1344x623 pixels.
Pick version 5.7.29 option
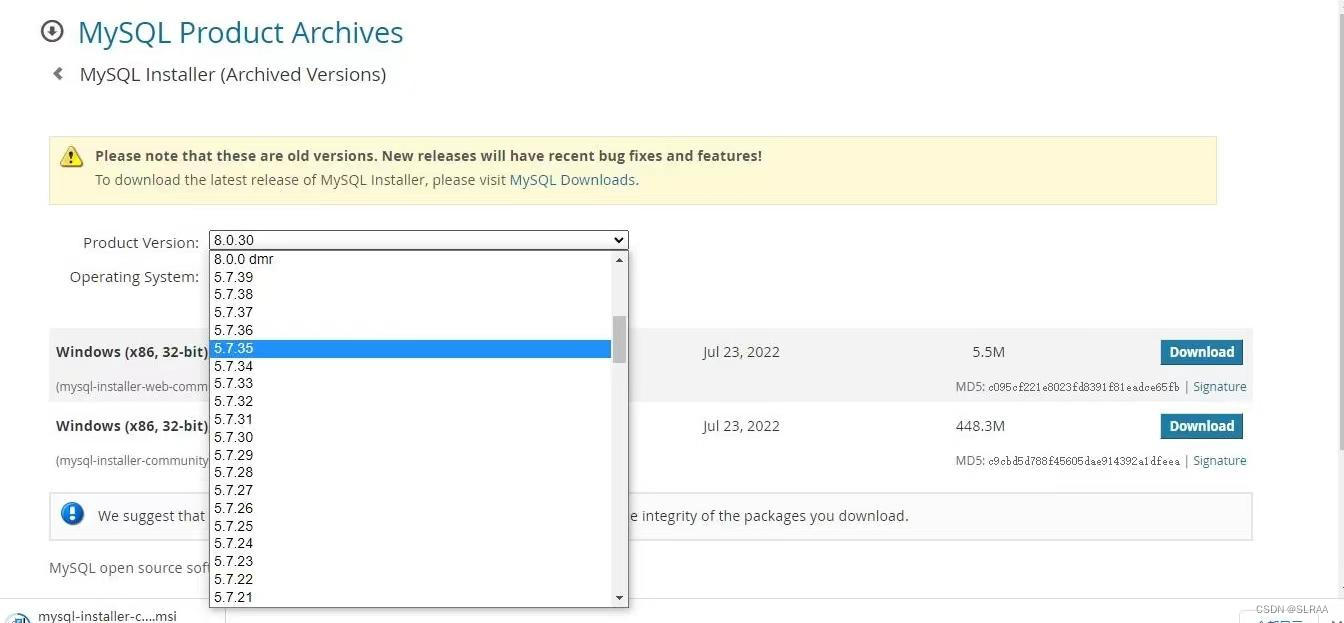pyautogui.click(x=410, y=455)
